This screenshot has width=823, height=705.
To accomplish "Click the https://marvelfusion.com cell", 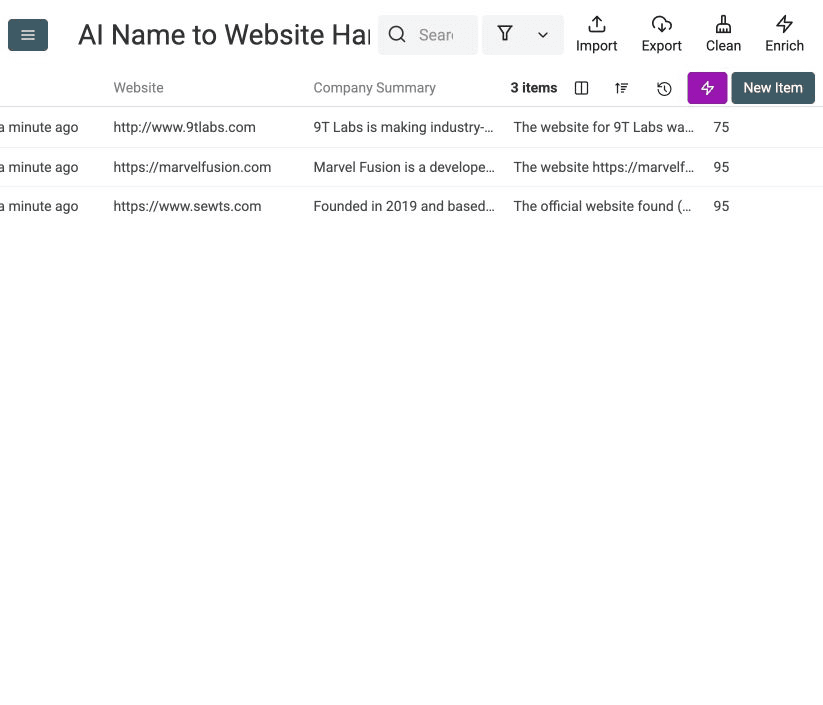I will (192, 167).
